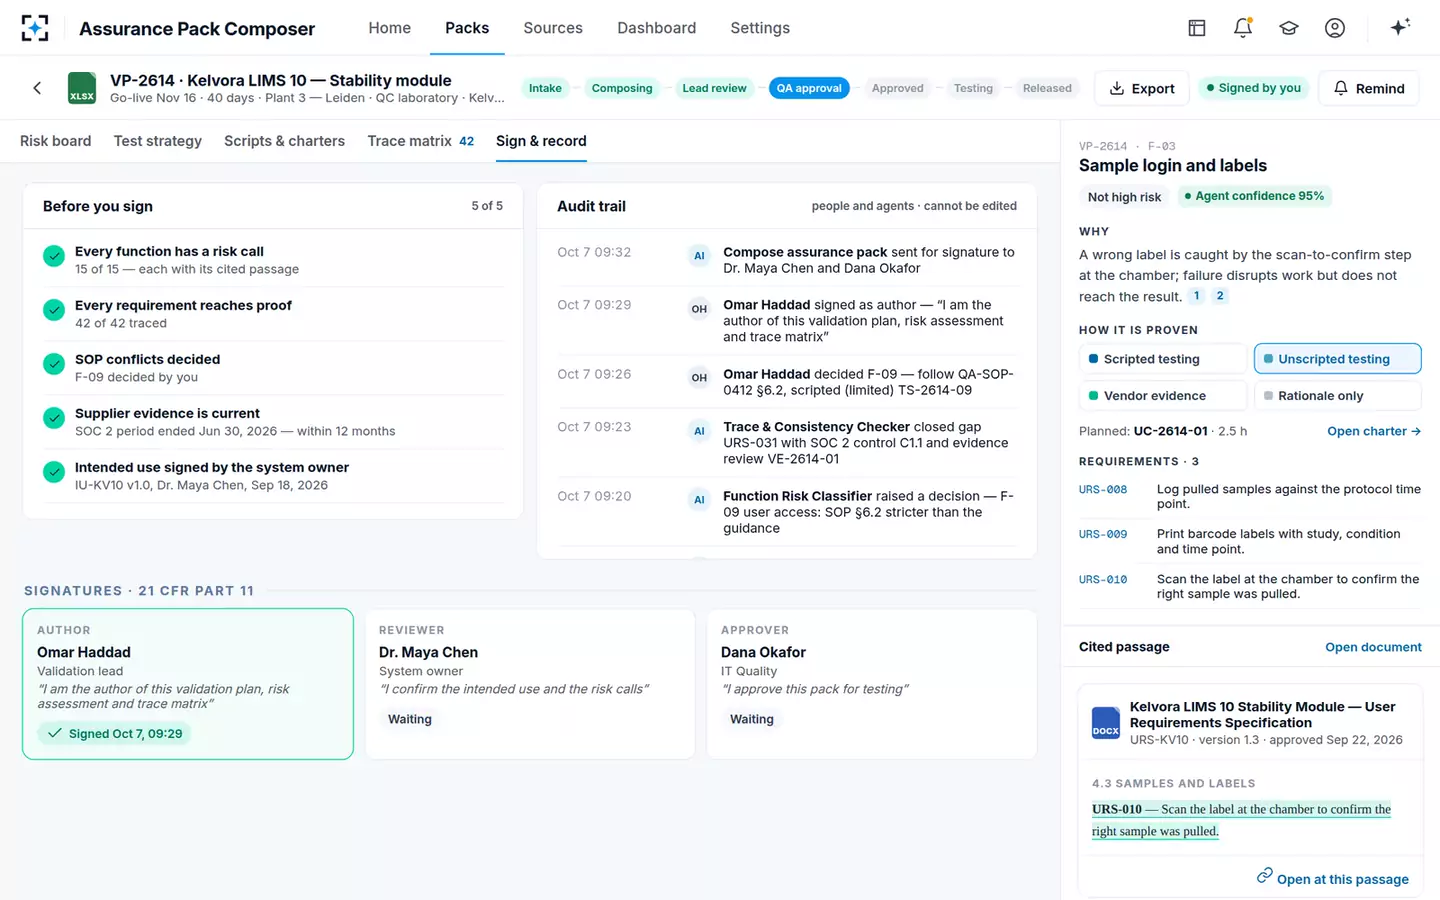1440x900 pixels.
Task: Open the Reviewer card for Dr. Maya Chen
Action: coord(530,684)
